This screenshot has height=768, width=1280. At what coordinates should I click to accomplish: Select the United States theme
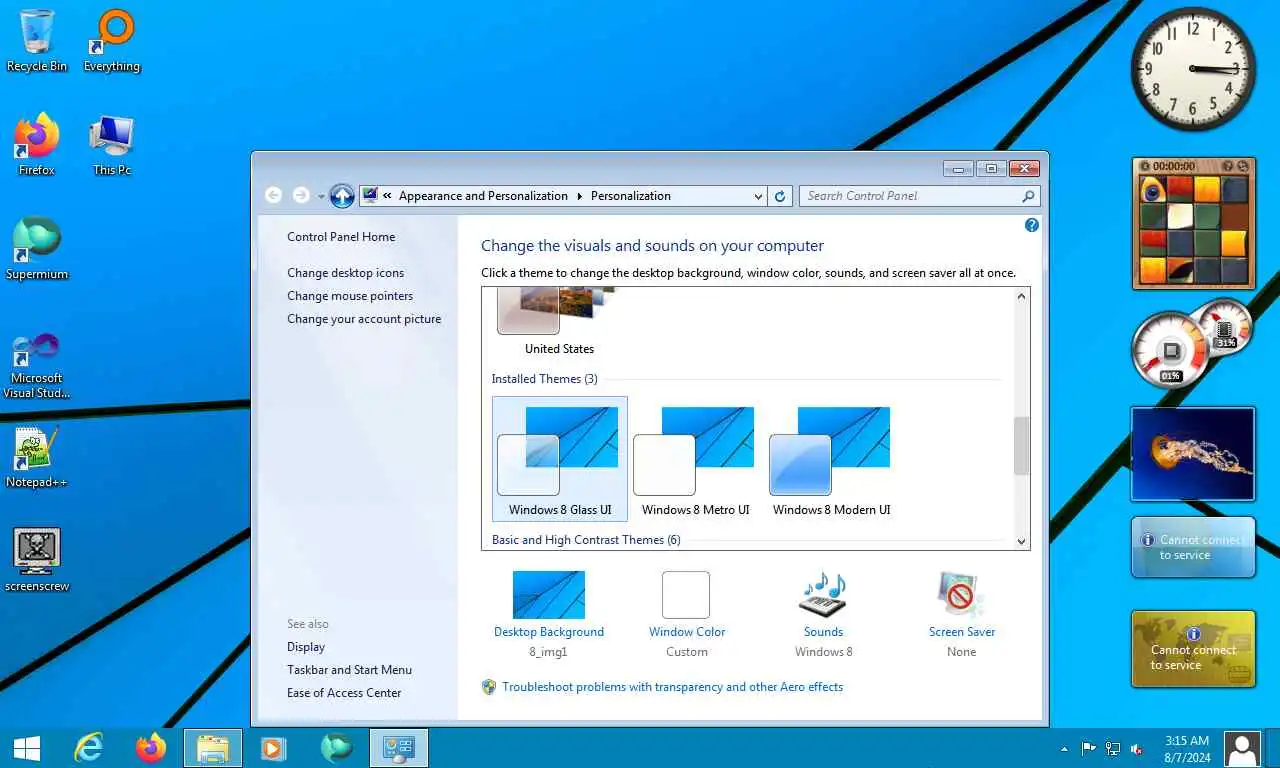tap(559, 322)
